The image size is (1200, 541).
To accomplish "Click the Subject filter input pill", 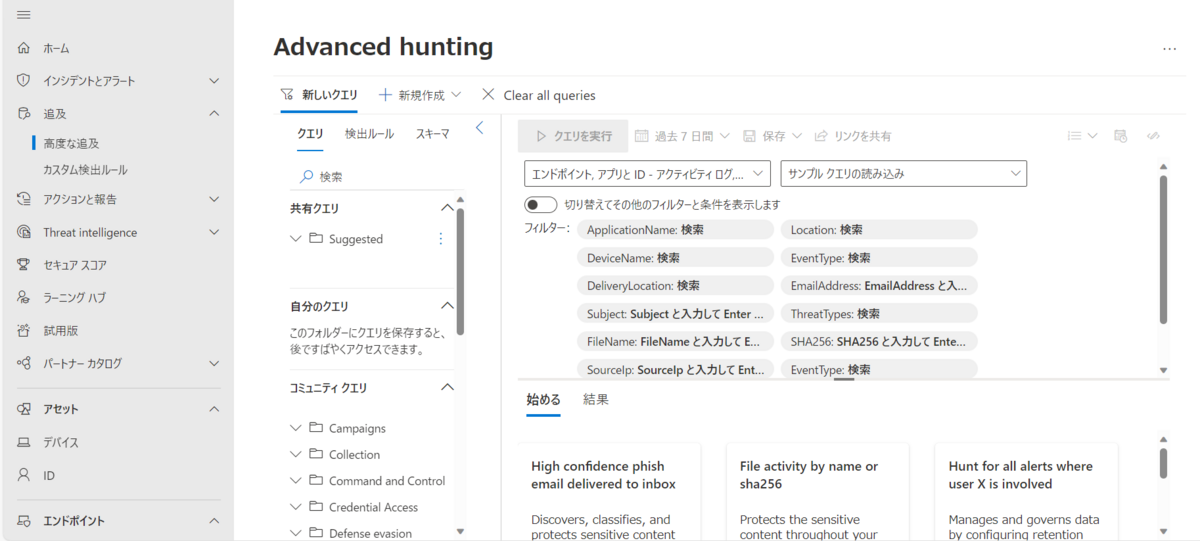I will 675,314.
